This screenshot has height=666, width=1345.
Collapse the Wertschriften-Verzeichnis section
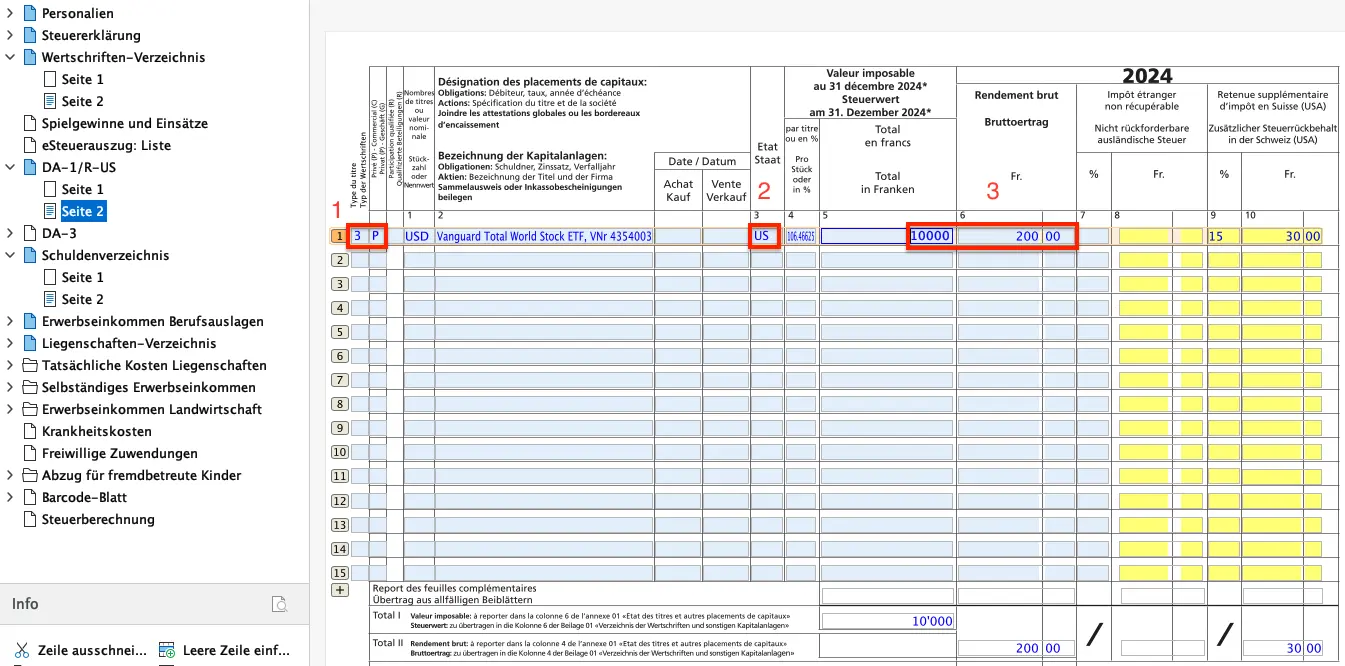10,57
